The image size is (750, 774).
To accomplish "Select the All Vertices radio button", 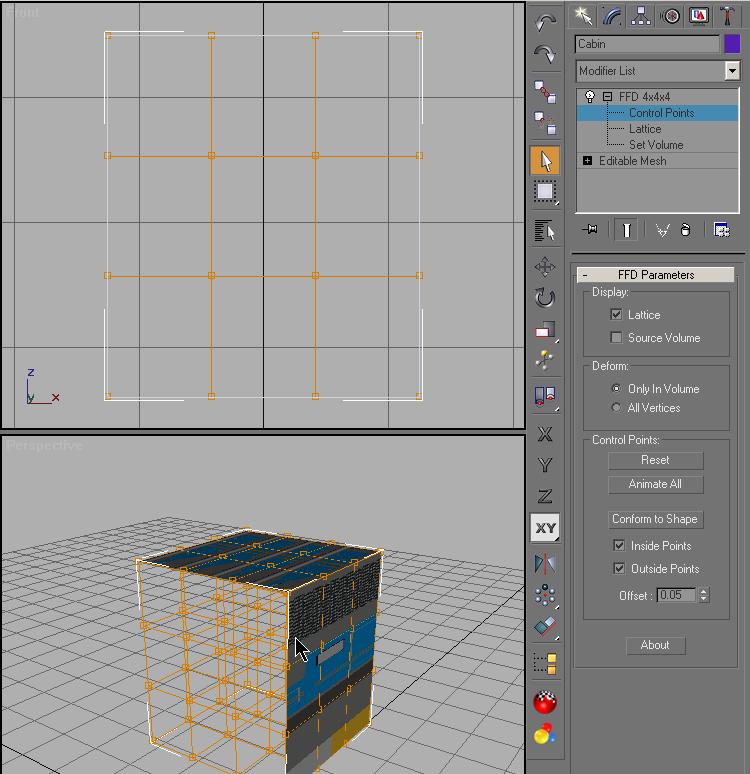I will [616, 408].
